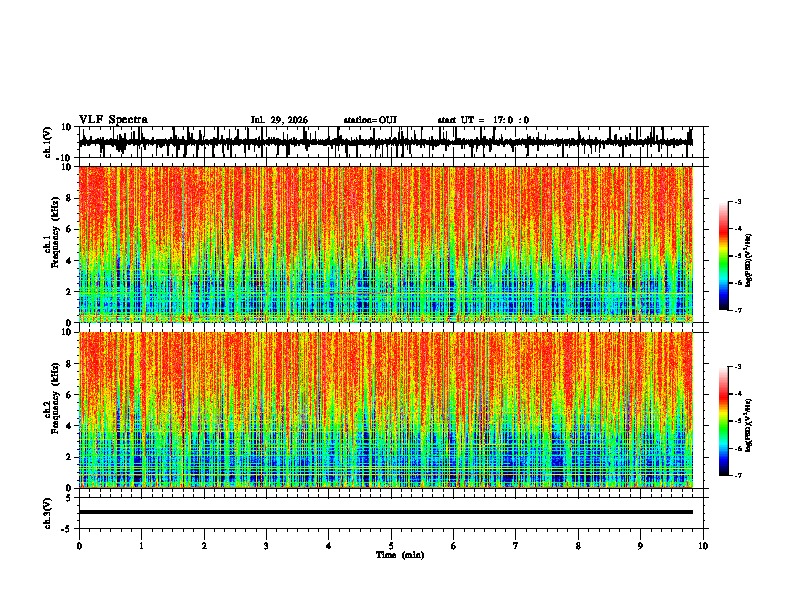Click the "2" kHz tick on ch.1 spectrogram
The image size is (792, 612).
coord(69,292)
